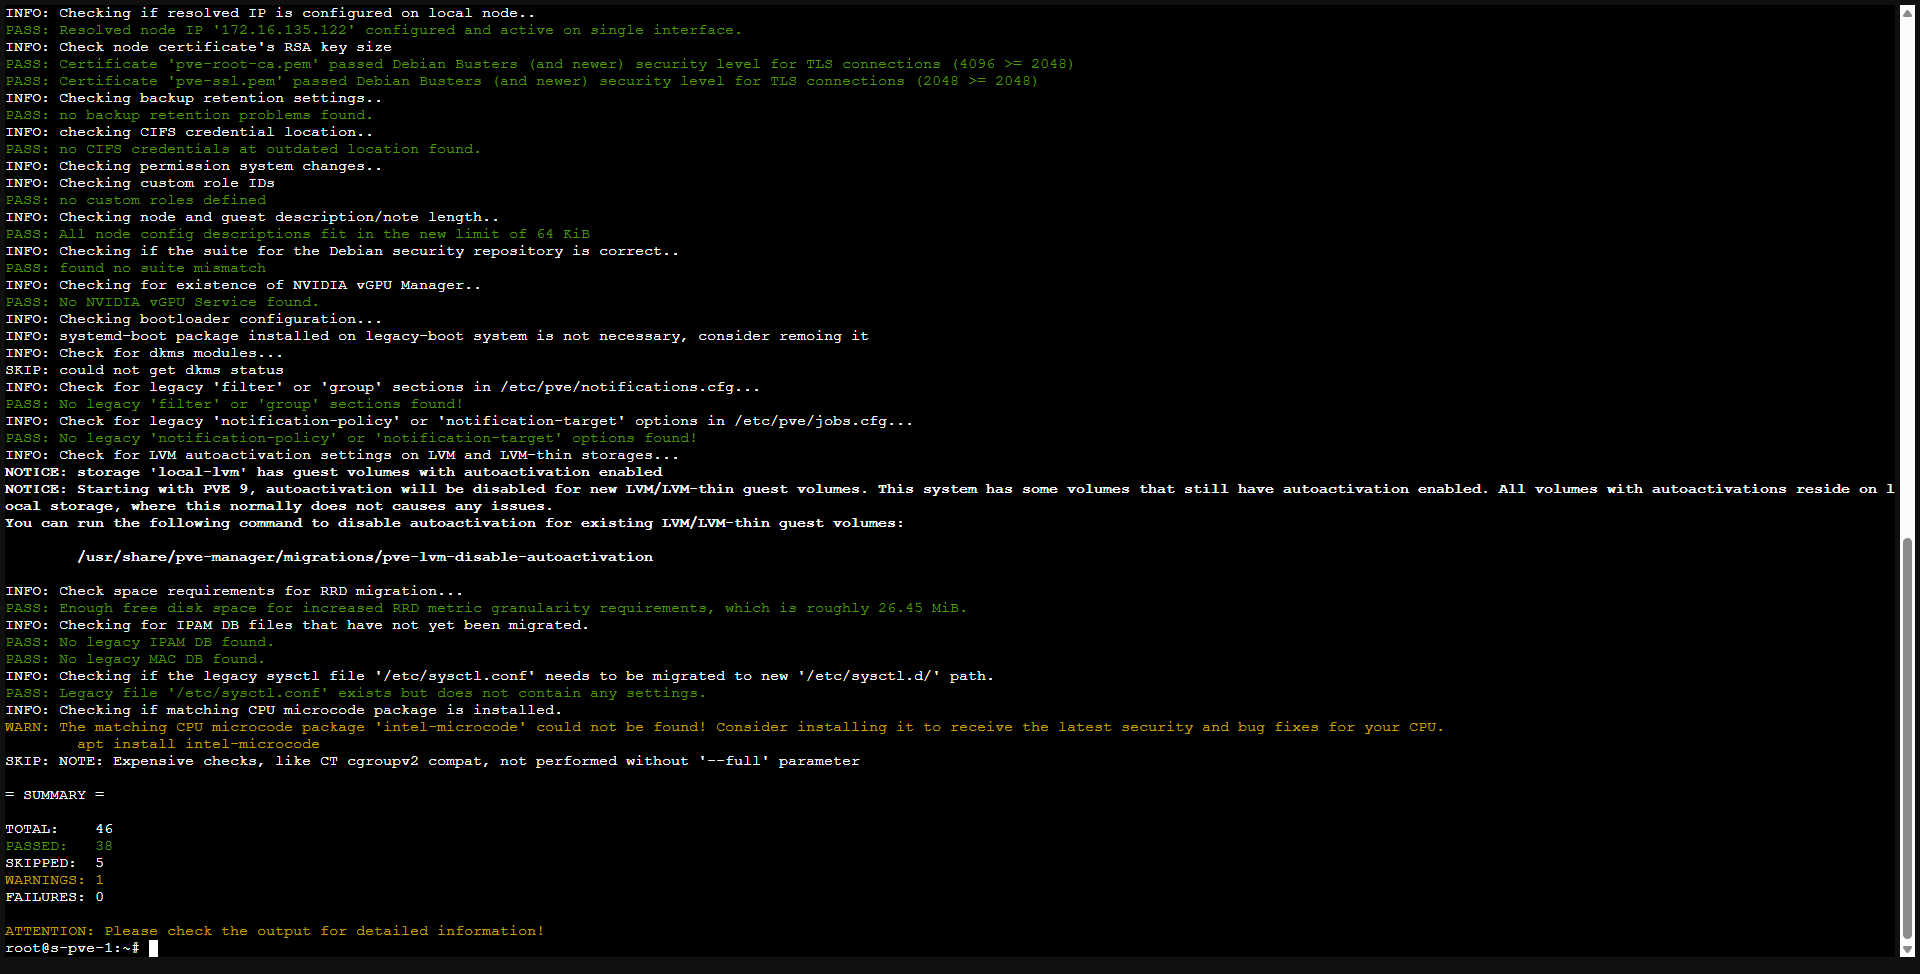Click the empty scrollbar track above the thumb
Screen dimensions: 1920x974
tap(1907, 270)
